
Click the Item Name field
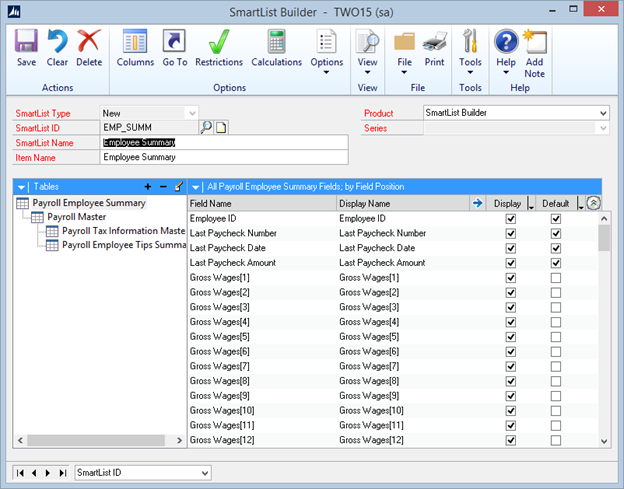pyautogui.click(x=224, y=157)
